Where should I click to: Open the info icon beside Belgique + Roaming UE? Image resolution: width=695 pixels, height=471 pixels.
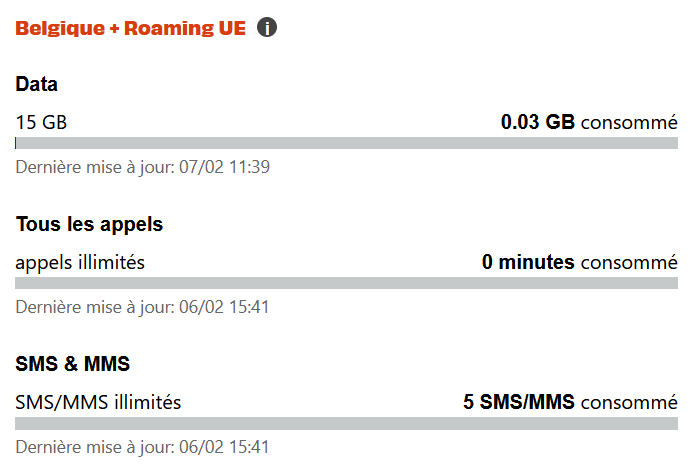pos(266,27)
